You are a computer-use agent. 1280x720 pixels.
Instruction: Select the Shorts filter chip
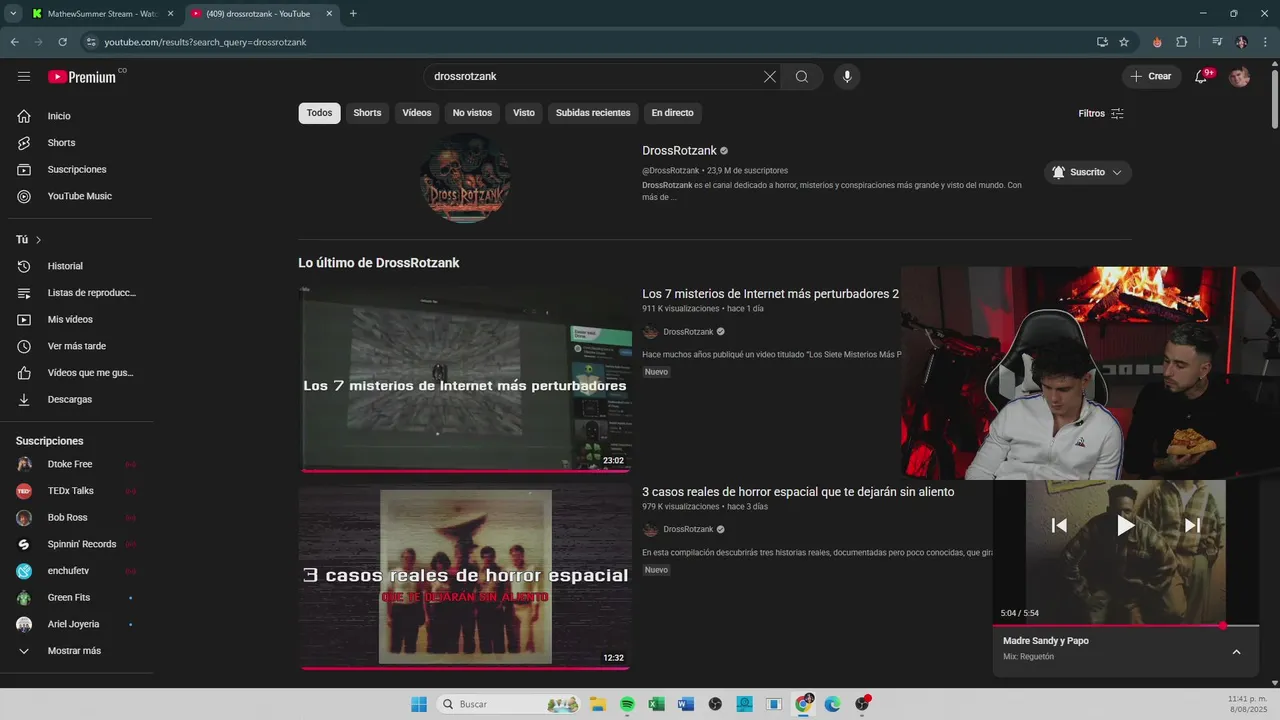click(x=367, y=113)
